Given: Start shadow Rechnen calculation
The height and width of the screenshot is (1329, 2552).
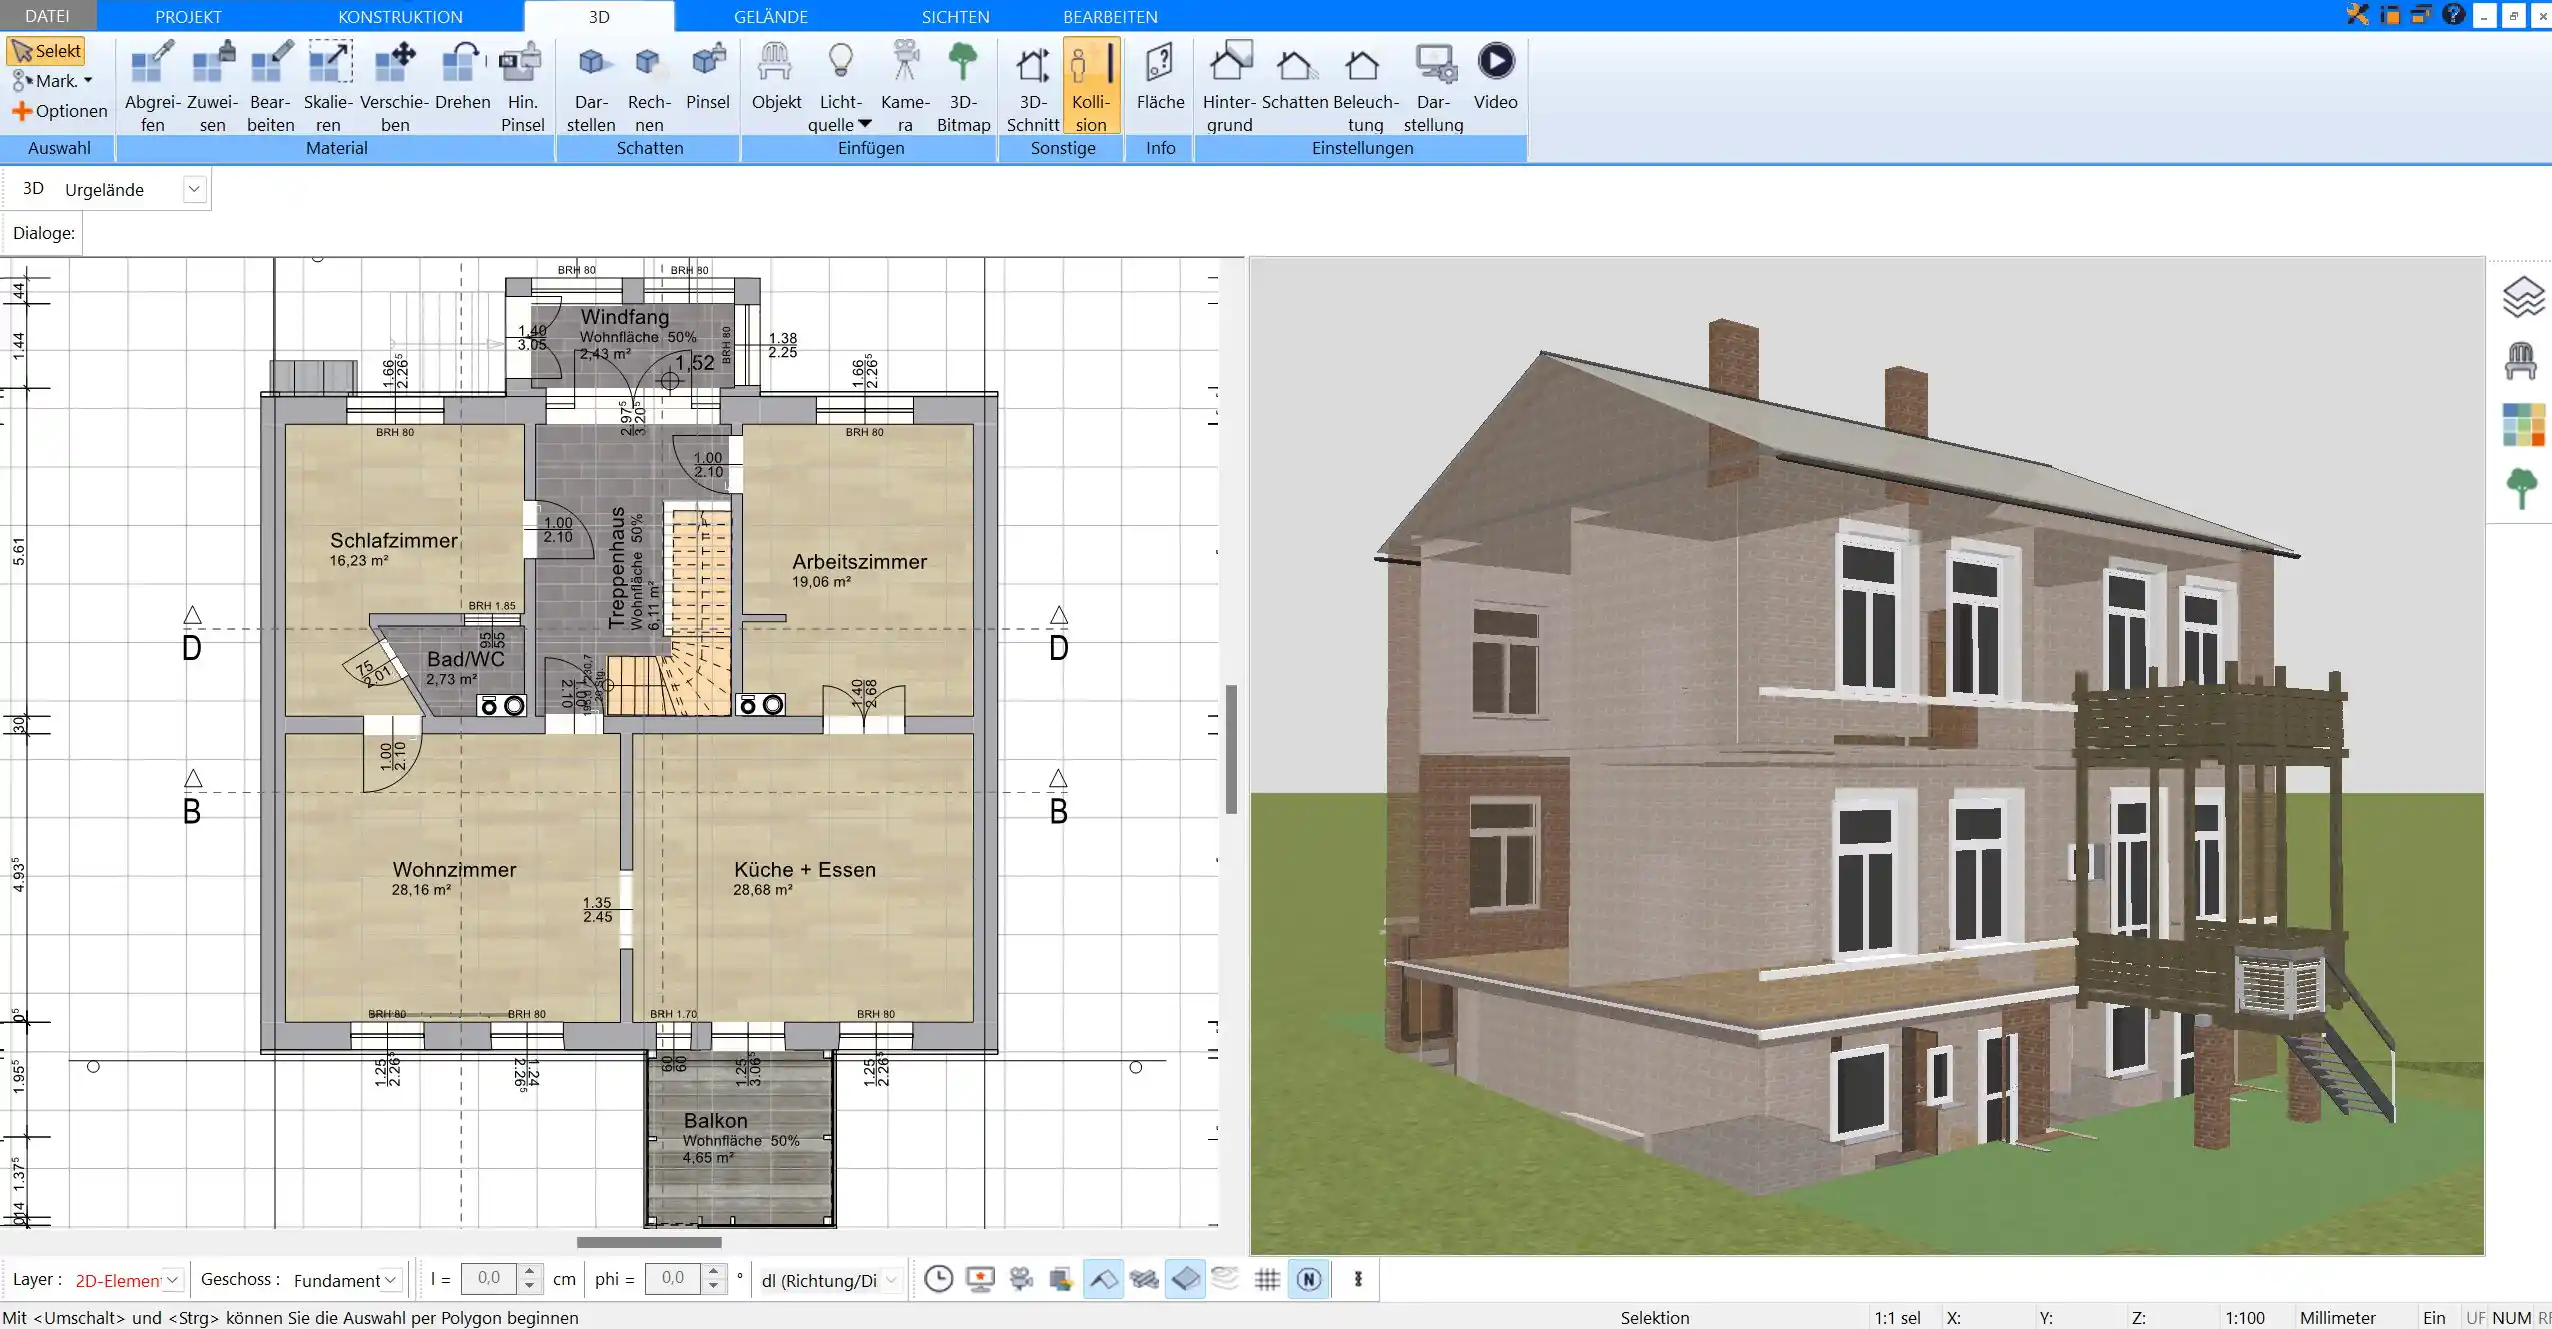Looking at the screenshot, I should pos(649,87).
